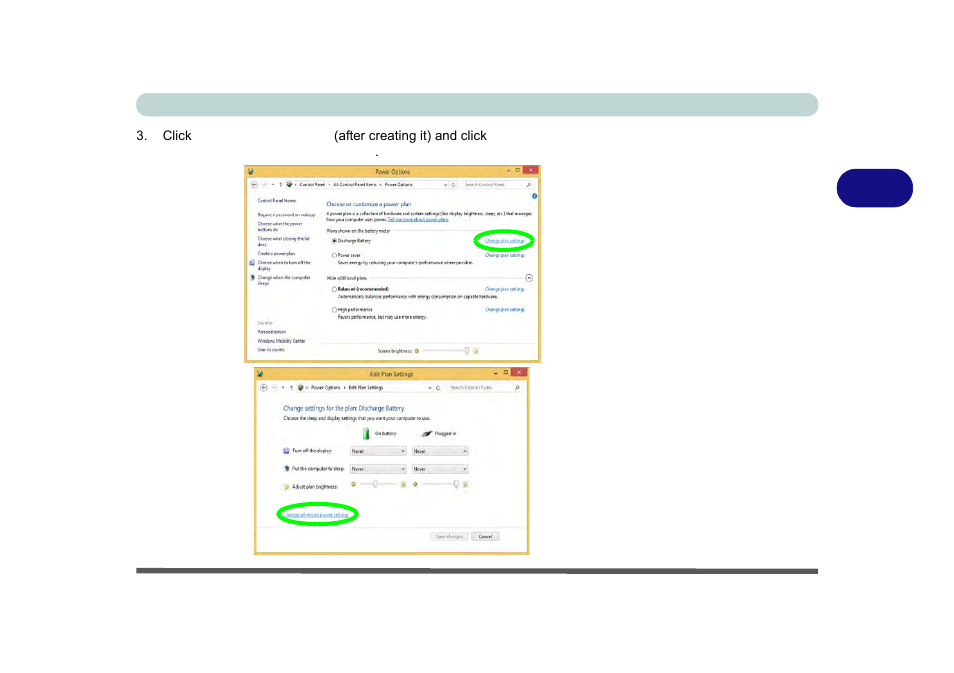954x673 pixels.
Task: Open Require a password on wakeup
Action: (x=287, y=215)
